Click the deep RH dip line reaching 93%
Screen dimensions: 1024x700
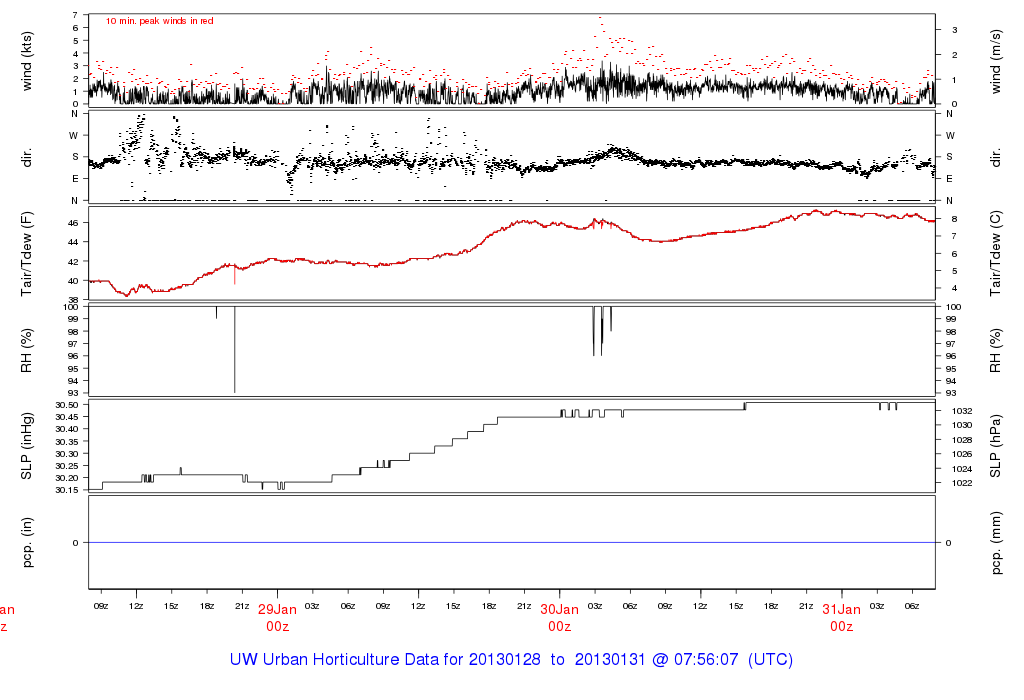click(234, 350)
